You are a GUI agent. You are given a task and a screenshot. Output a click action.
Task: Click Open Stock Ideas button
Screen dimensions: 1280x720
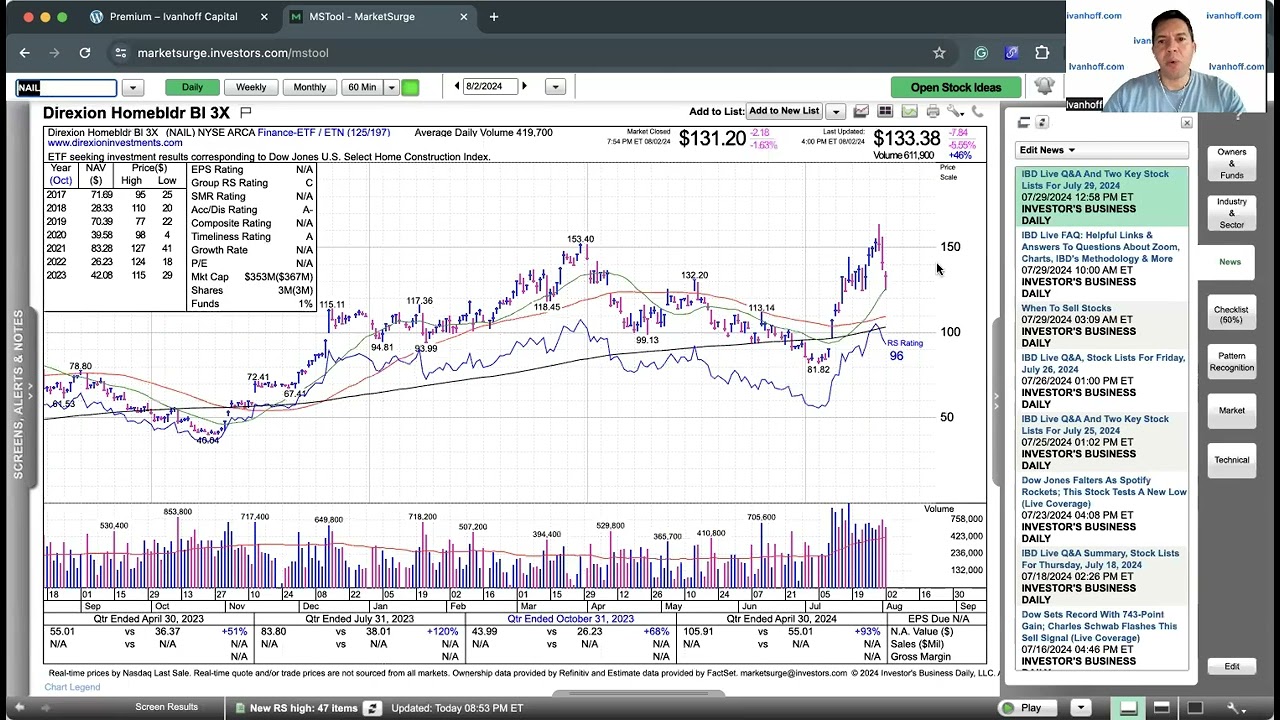[x=956, y=87]
